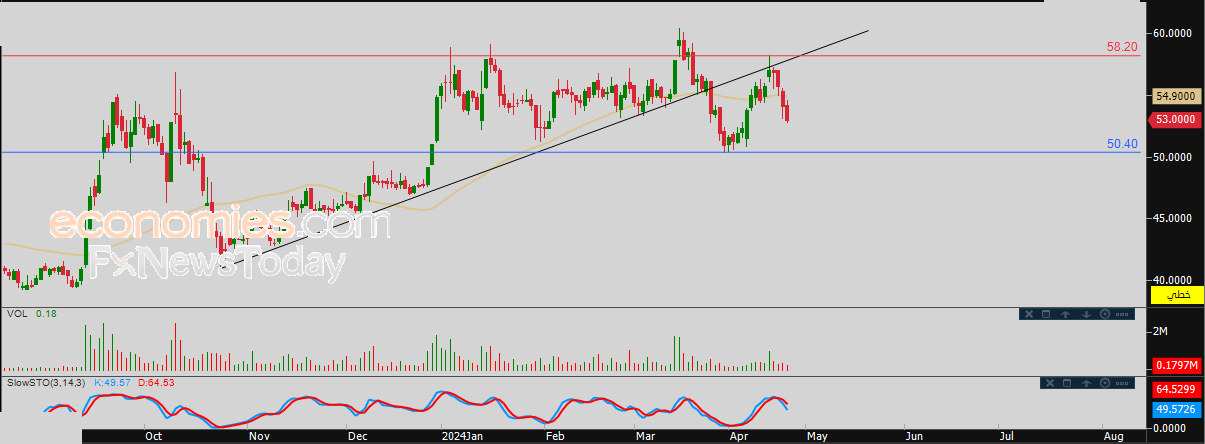Viewport: 1205px width, 444px height.
Task: Move the VOL pane up
Action: click(1065, 314)
